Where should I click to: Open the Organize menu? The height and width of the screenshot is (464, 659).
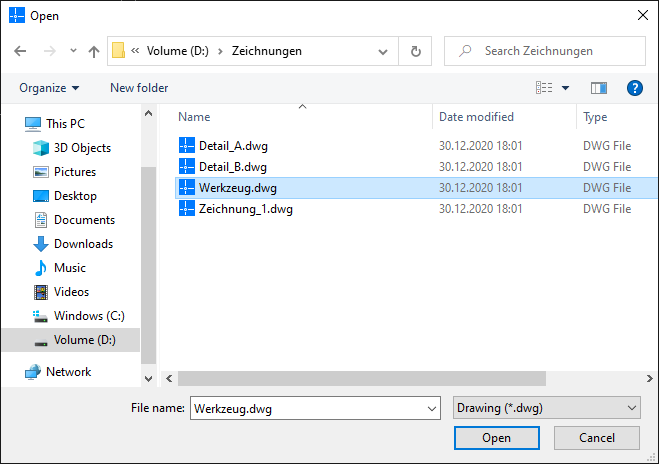coord(49,88)
